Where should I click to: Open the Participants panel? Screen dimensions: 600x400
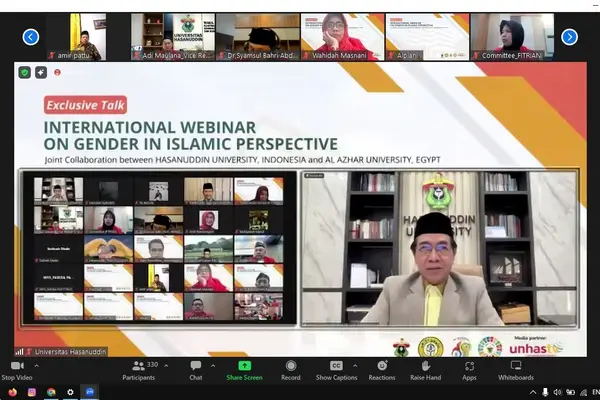(139, 371)
